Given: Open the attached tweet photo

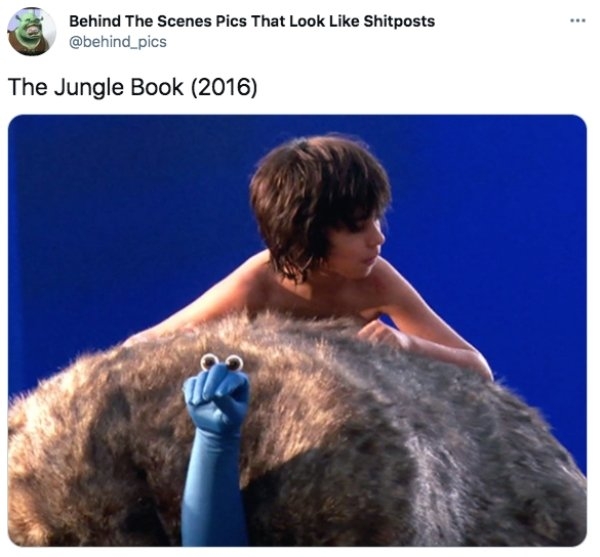Looking at the screenshot, I should (297, 331).
